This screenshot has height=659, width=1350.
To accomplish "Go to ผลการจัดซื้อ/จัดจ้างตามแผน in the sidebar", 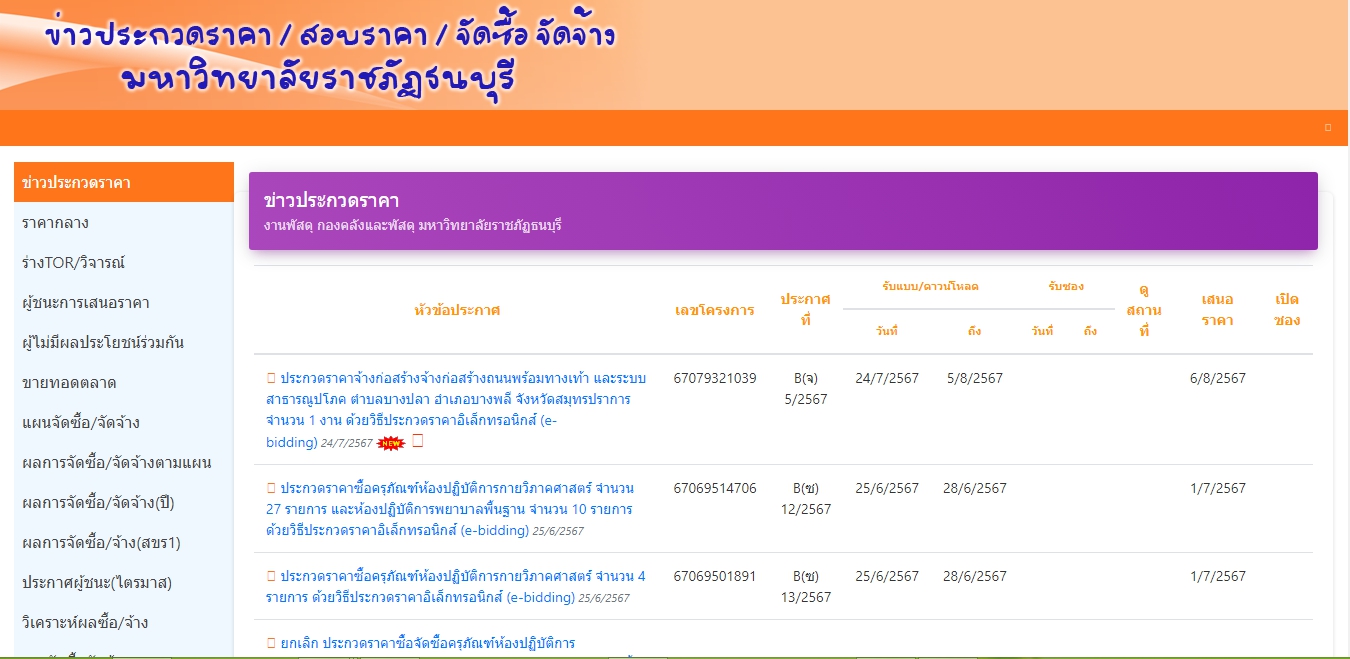I will (x=124, y=463).
